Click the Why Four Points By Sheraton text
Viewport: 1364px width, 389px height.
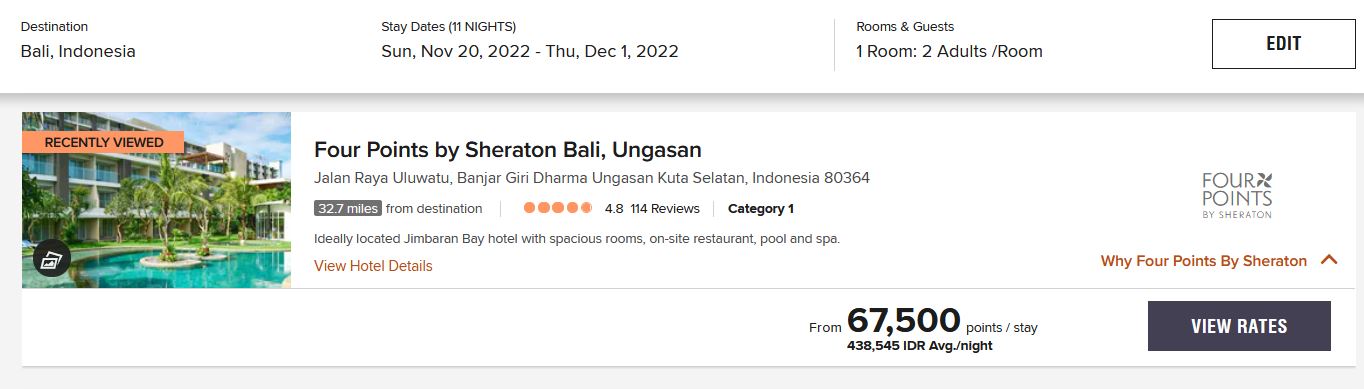1204,261
